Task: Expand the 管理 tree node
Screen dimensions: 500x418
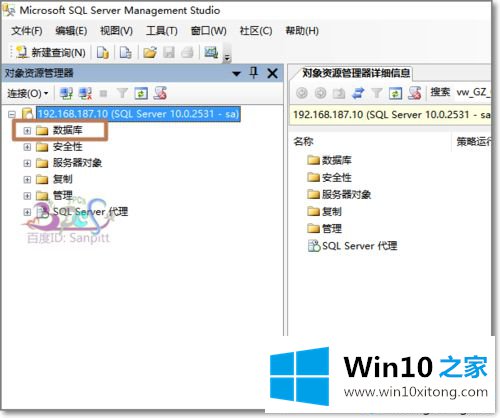Action: click(27, 196)
